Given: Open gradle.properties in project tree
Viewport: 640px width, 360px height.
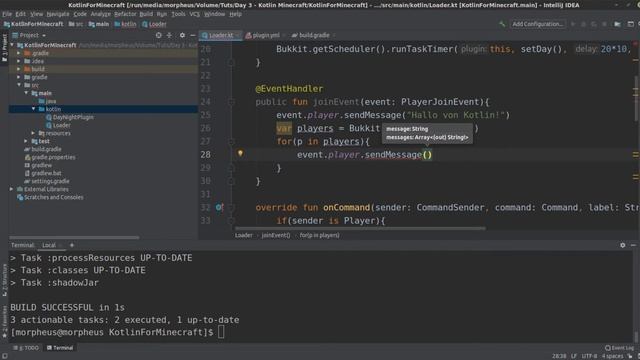Looking at the screenshot, I should (50, 157).
